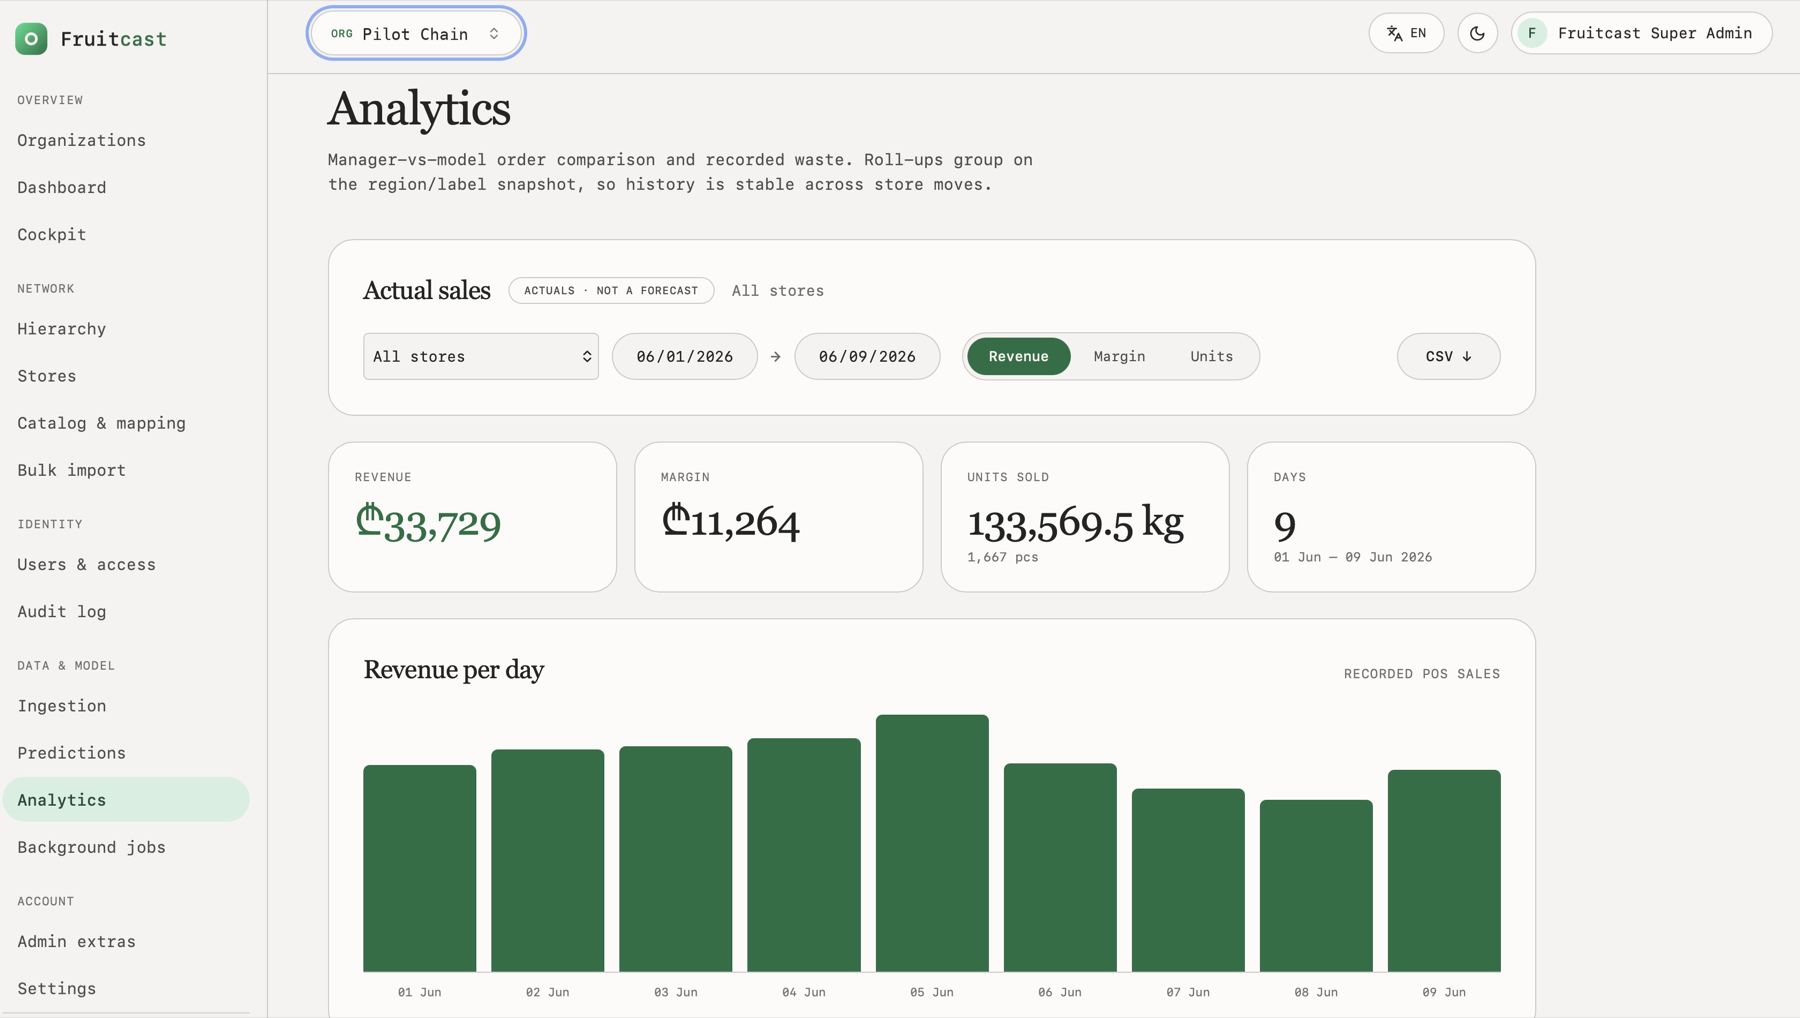View the Audit log
The width and height of the screenshot is (1800, 1018).
(126, 611)
